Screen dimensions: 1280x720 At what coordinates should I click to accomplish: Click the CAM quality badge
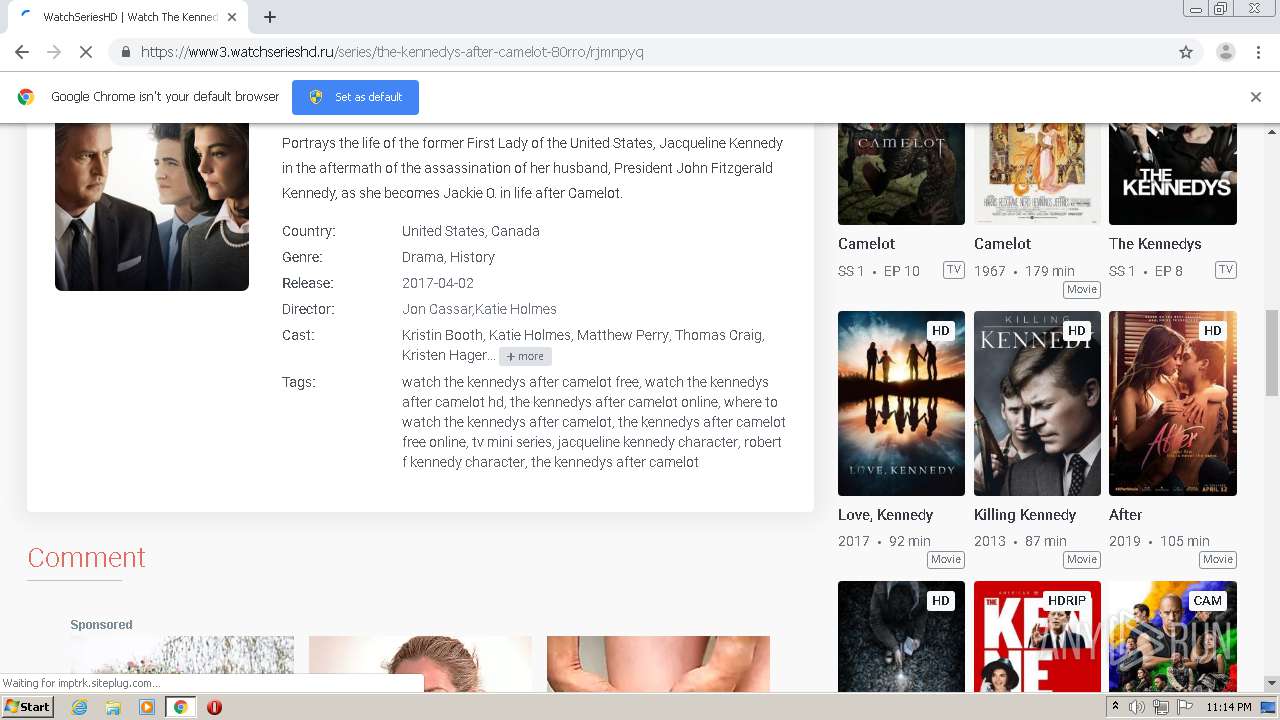(x=1207, y=601)
